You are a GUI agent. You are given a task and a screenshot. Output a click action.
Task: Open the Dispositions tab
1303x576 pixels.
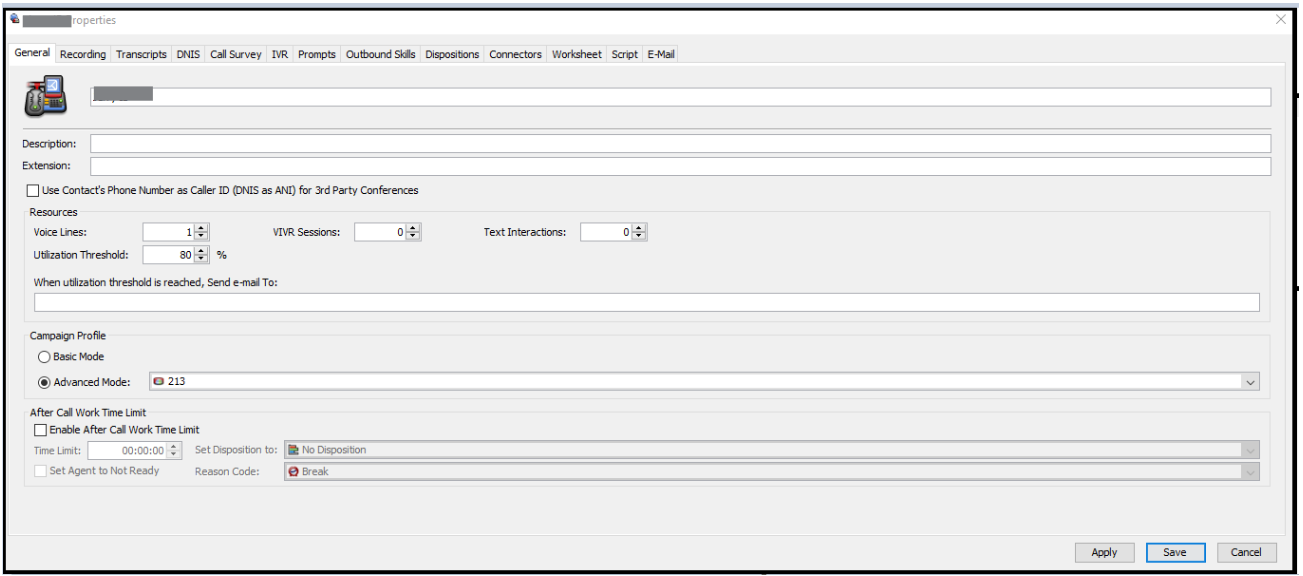pyautogui.click(x=452, y=54)
